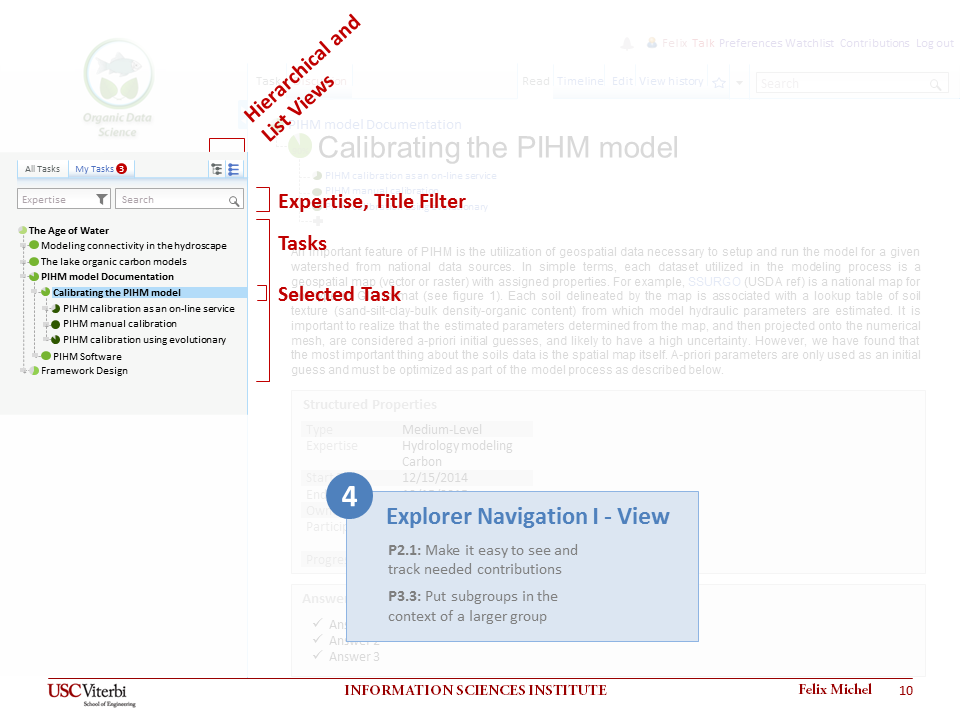
Task: Collapse the PIHM model Documentation node
Action: click(23, 277)
